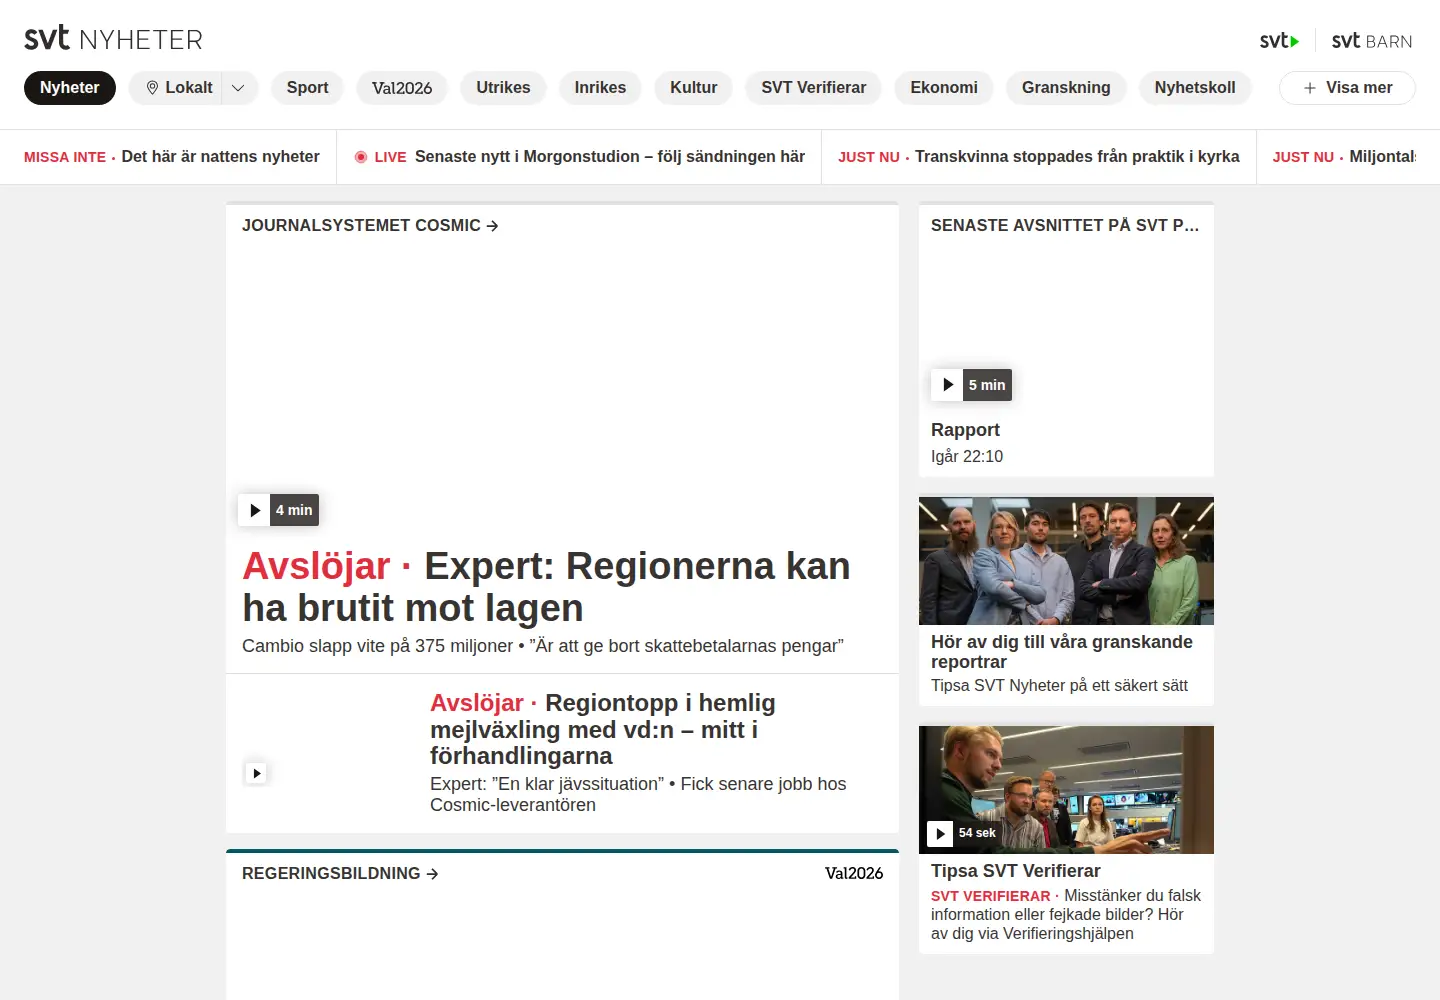
Task: Open the Sport section
Action: coord(307,88)
